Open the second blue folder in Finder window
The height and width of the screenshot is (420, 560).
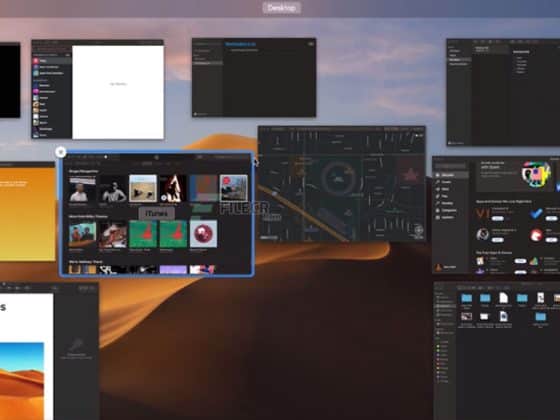pyautogui.click(x=485, y=298)
